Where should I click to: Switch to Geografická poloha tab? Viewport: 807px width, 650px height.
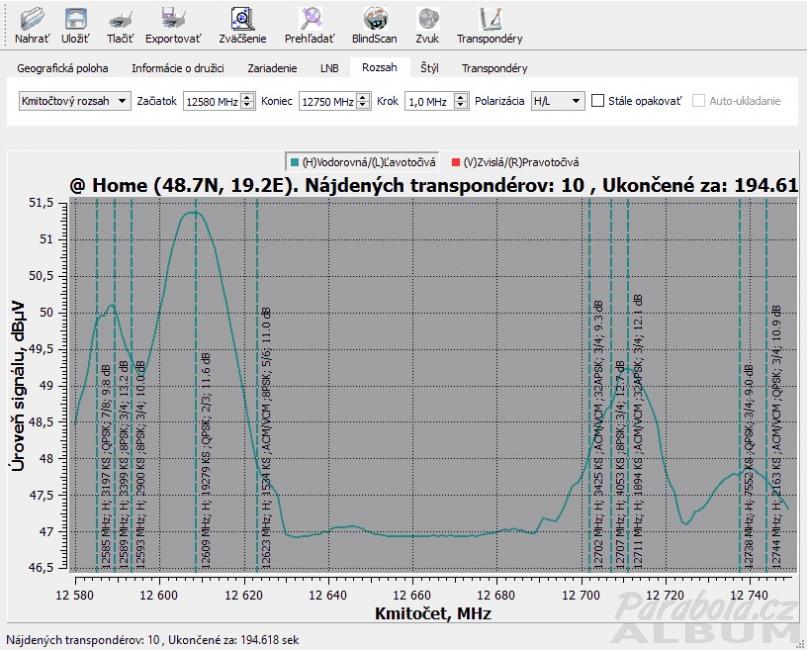coord(62,68)
